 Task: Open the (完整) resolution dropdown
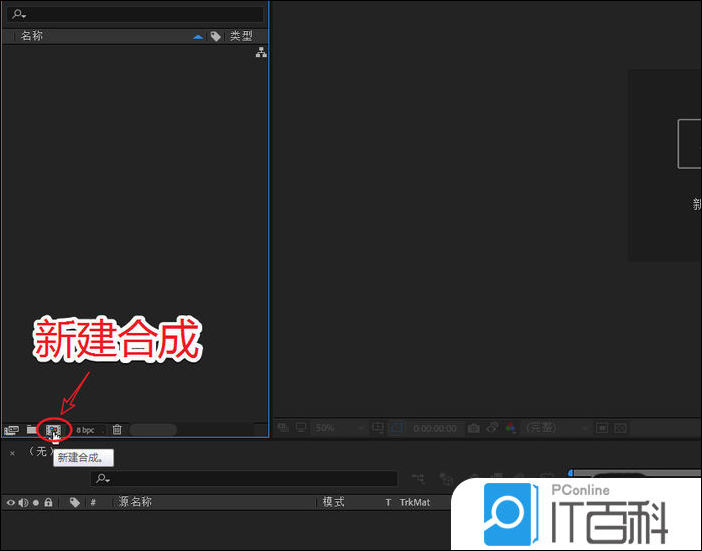click(x=556, y=428)
